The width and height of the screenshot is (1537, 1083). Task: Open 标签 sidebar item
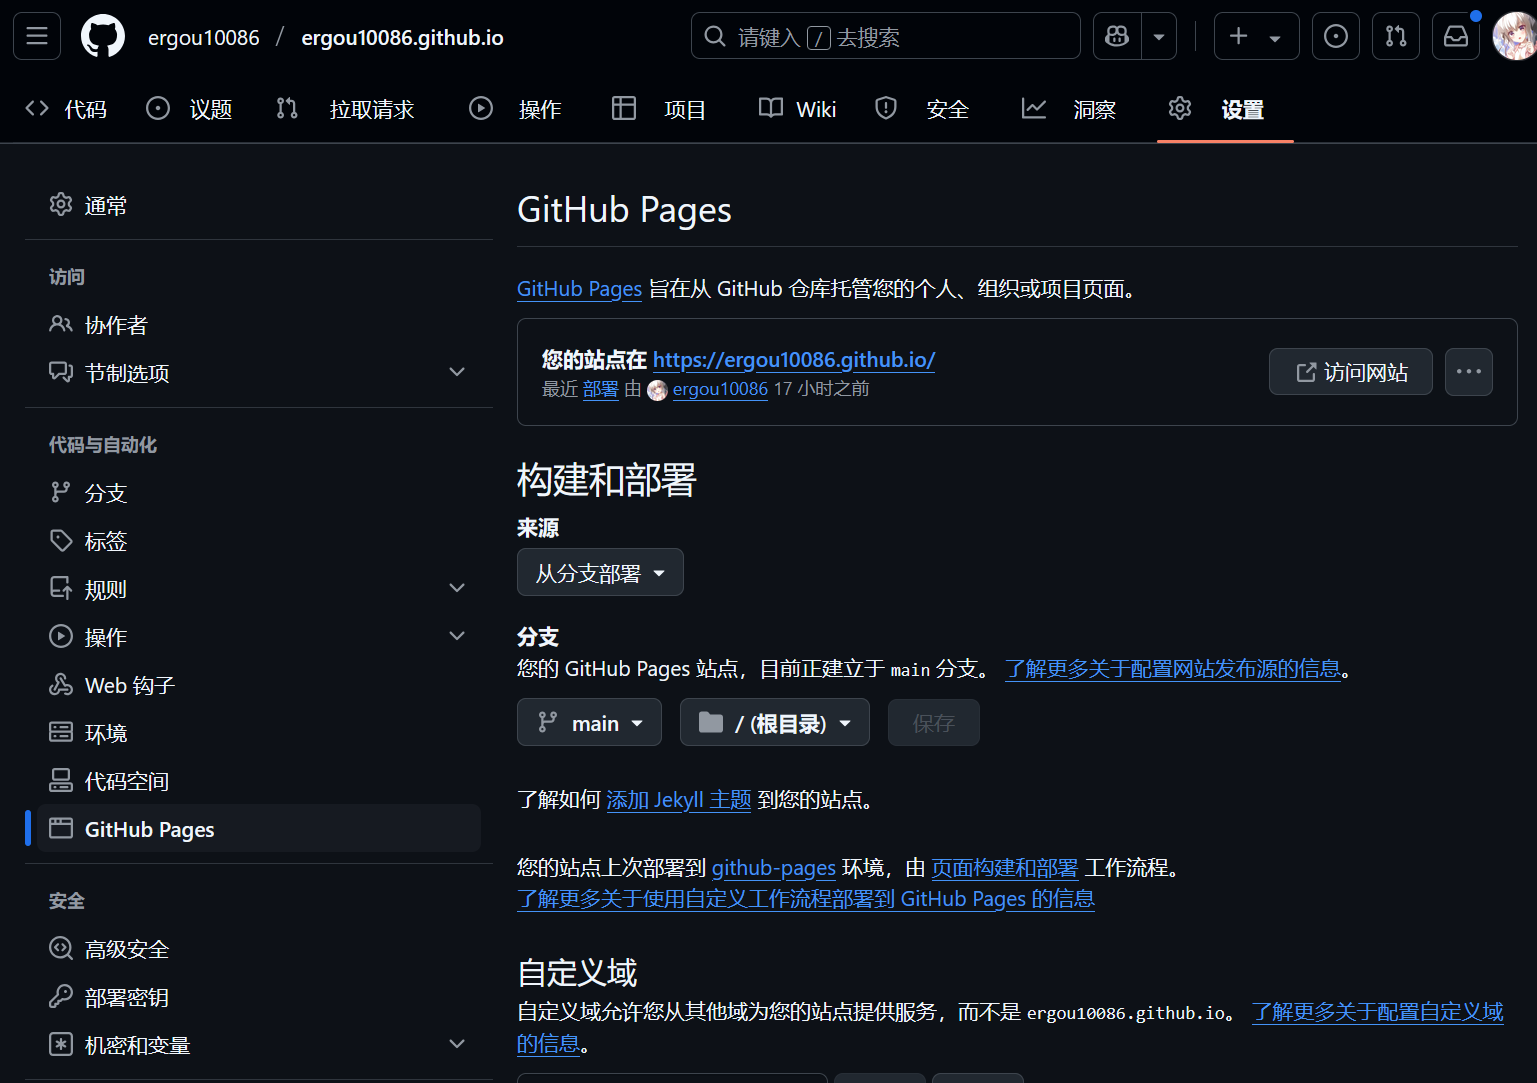coord(259,541)
